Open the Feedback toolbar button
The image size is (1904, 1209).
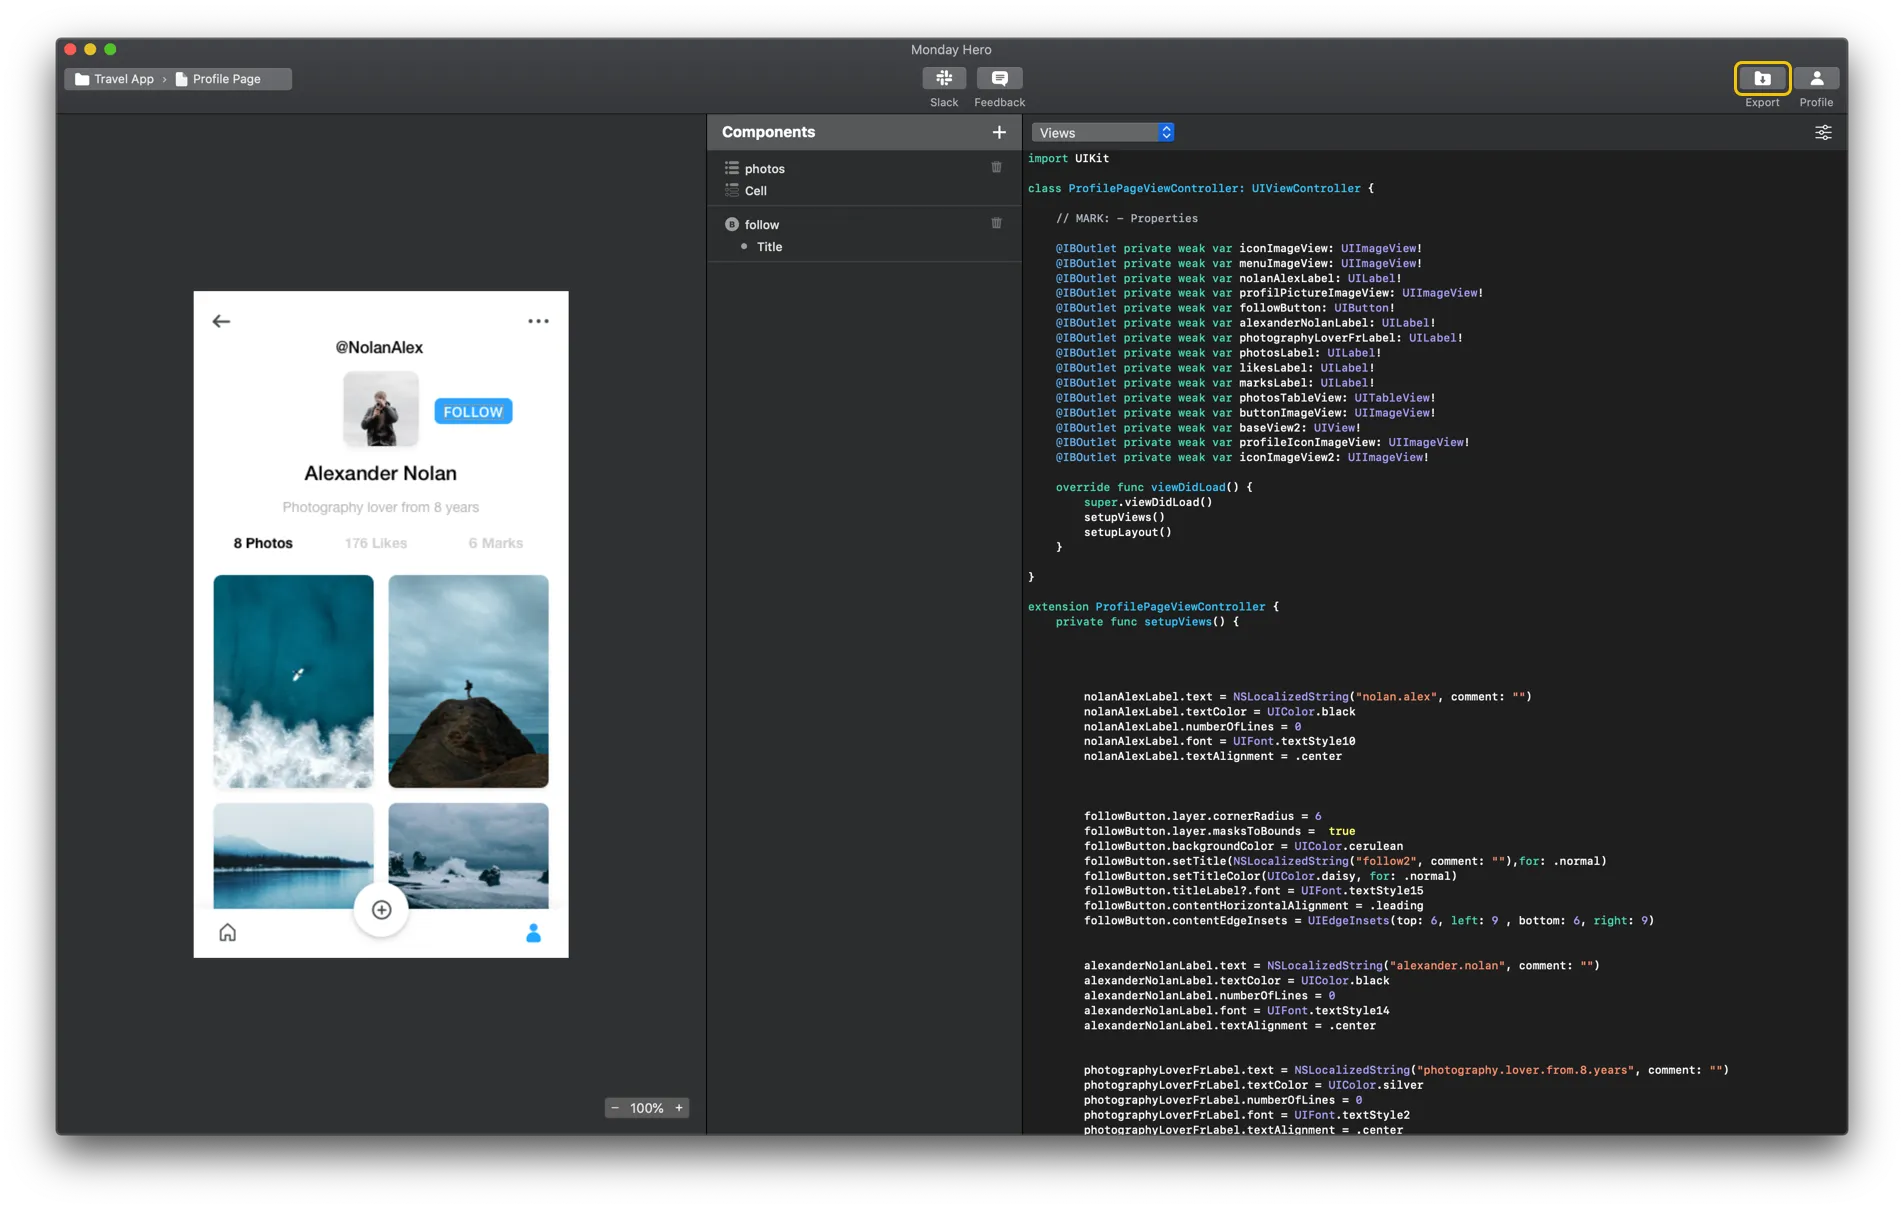pyautogui.click(x=999, y=78)
